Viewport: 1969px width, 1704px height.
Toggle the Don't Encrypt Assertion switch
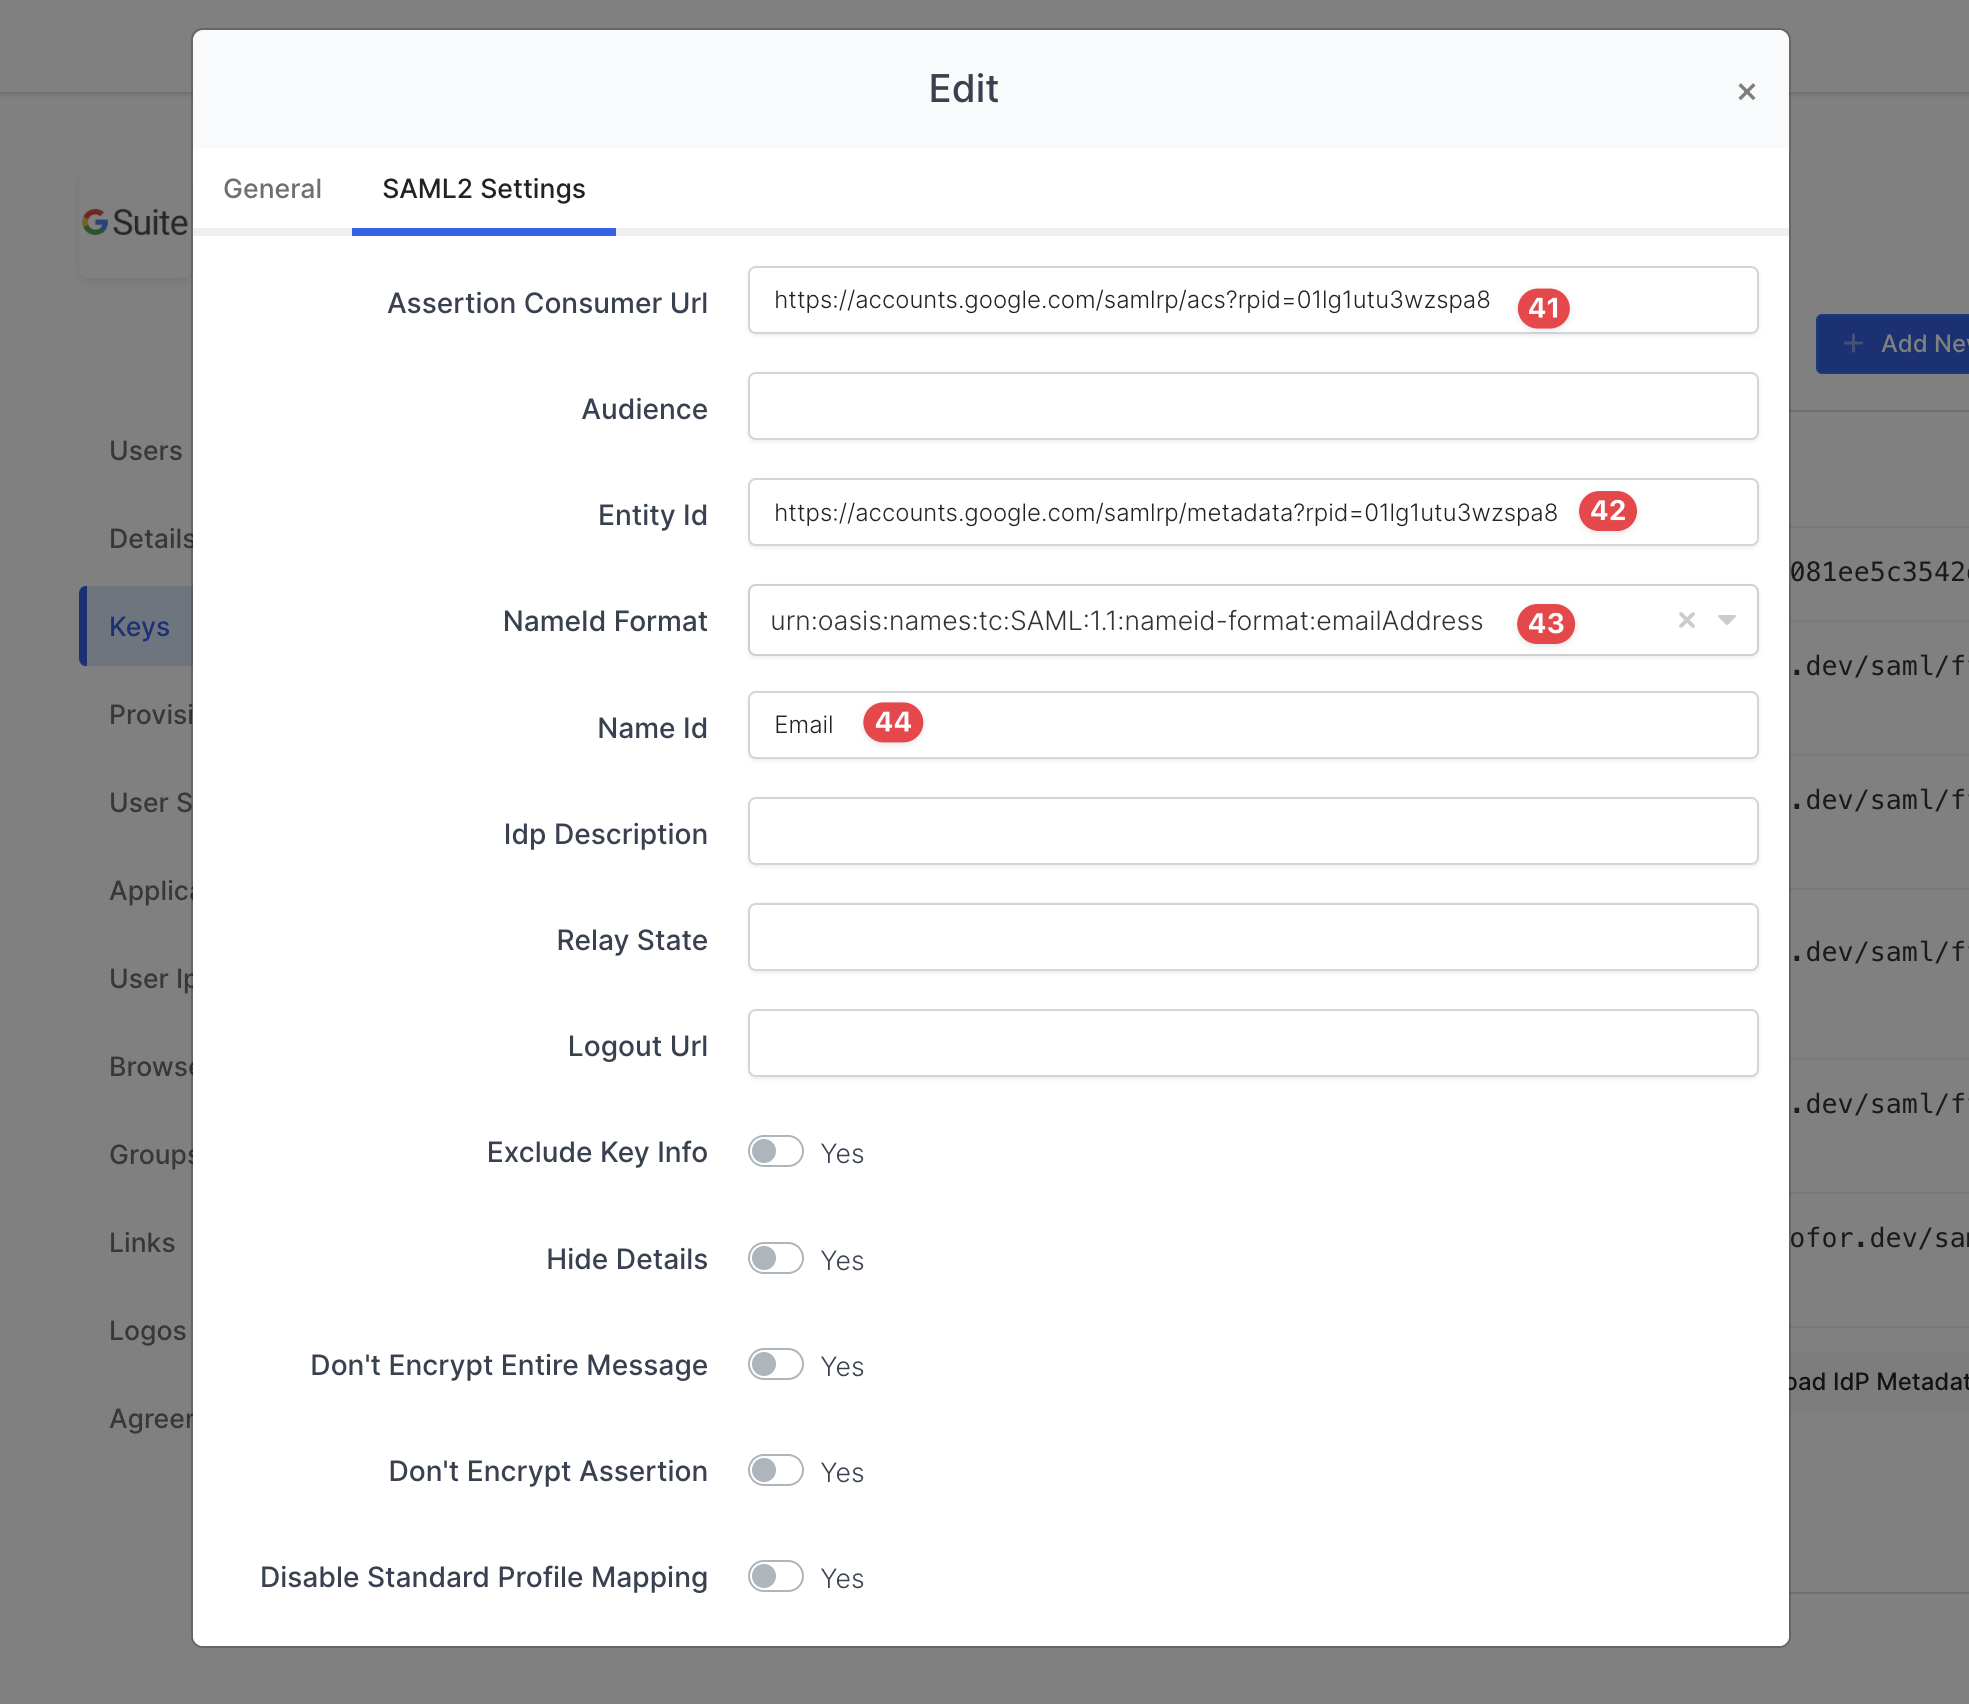pyautogui.click(x=776, y=1470)
